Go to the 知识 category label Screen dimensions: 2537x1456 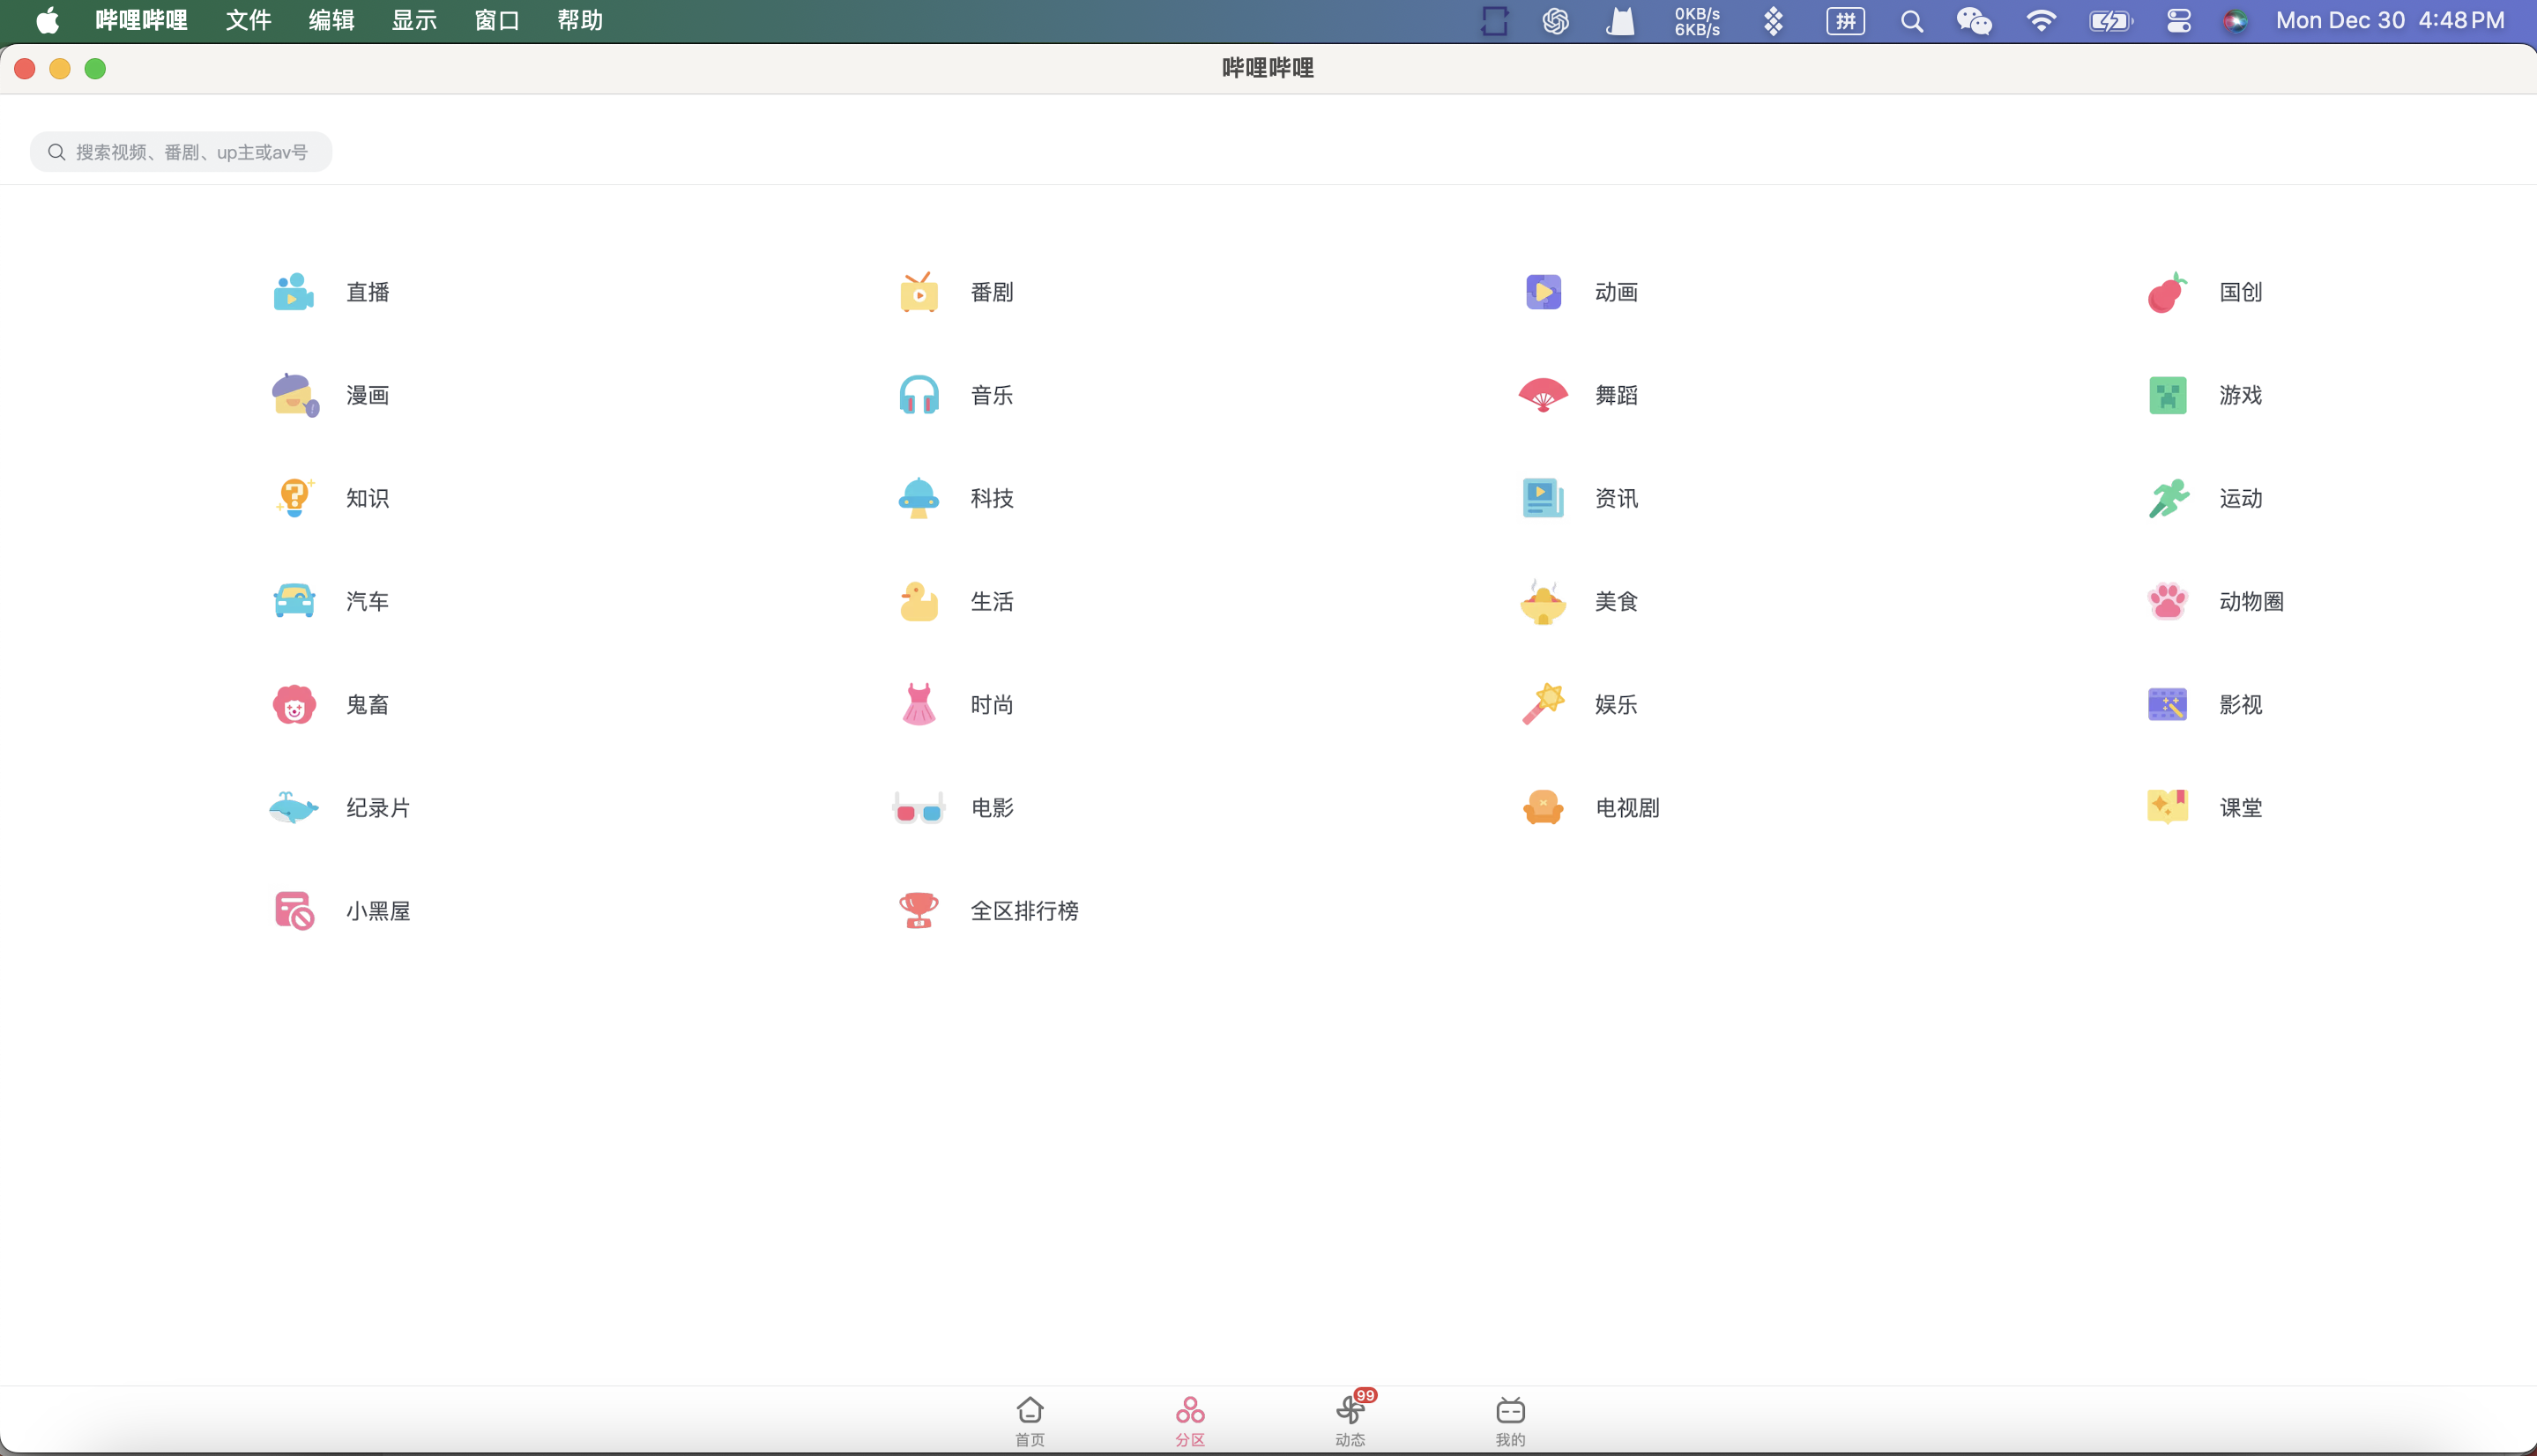(x=368, y=498)
